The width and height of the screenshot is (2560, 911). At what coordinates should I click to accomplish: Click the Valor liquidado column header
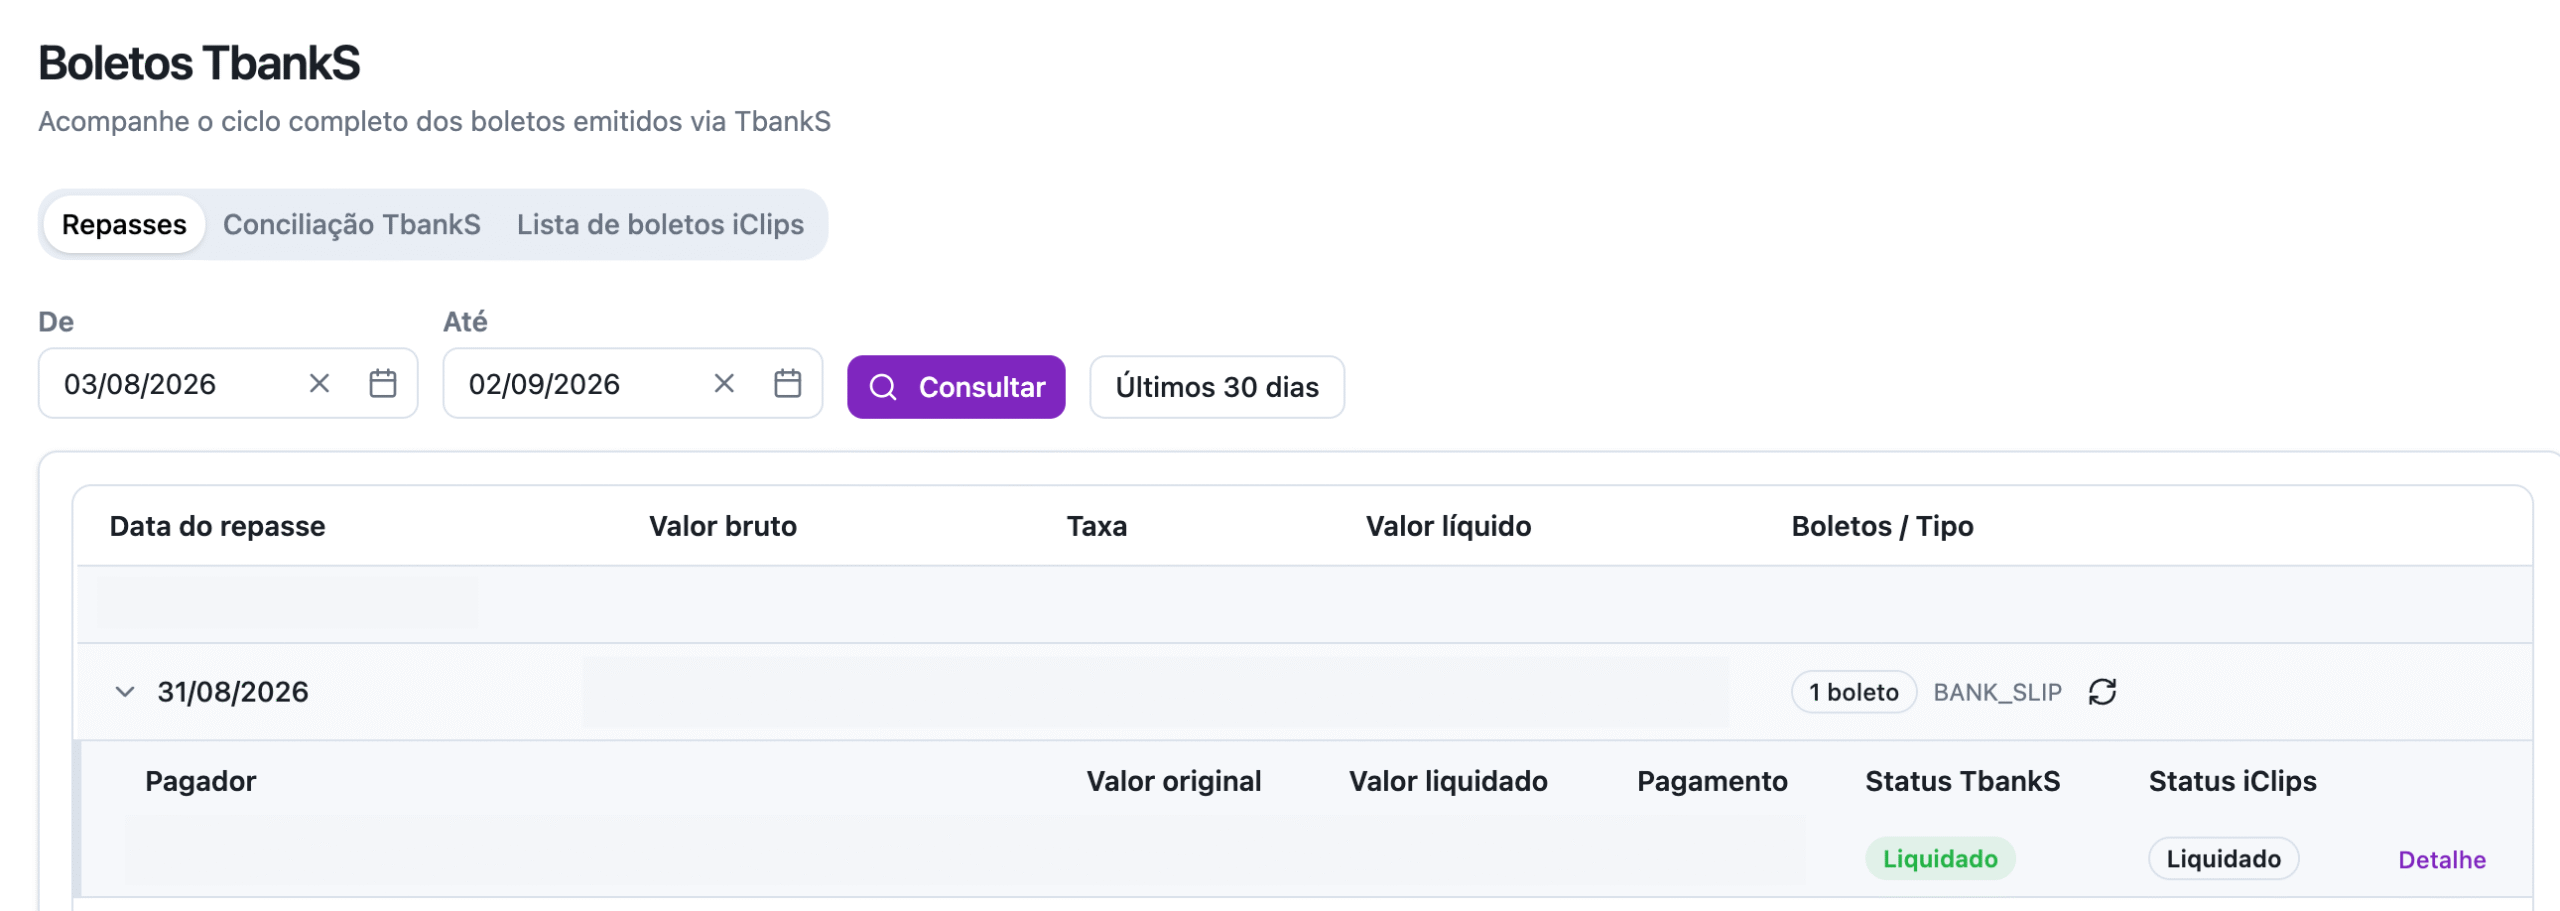tap(1448, 782)
